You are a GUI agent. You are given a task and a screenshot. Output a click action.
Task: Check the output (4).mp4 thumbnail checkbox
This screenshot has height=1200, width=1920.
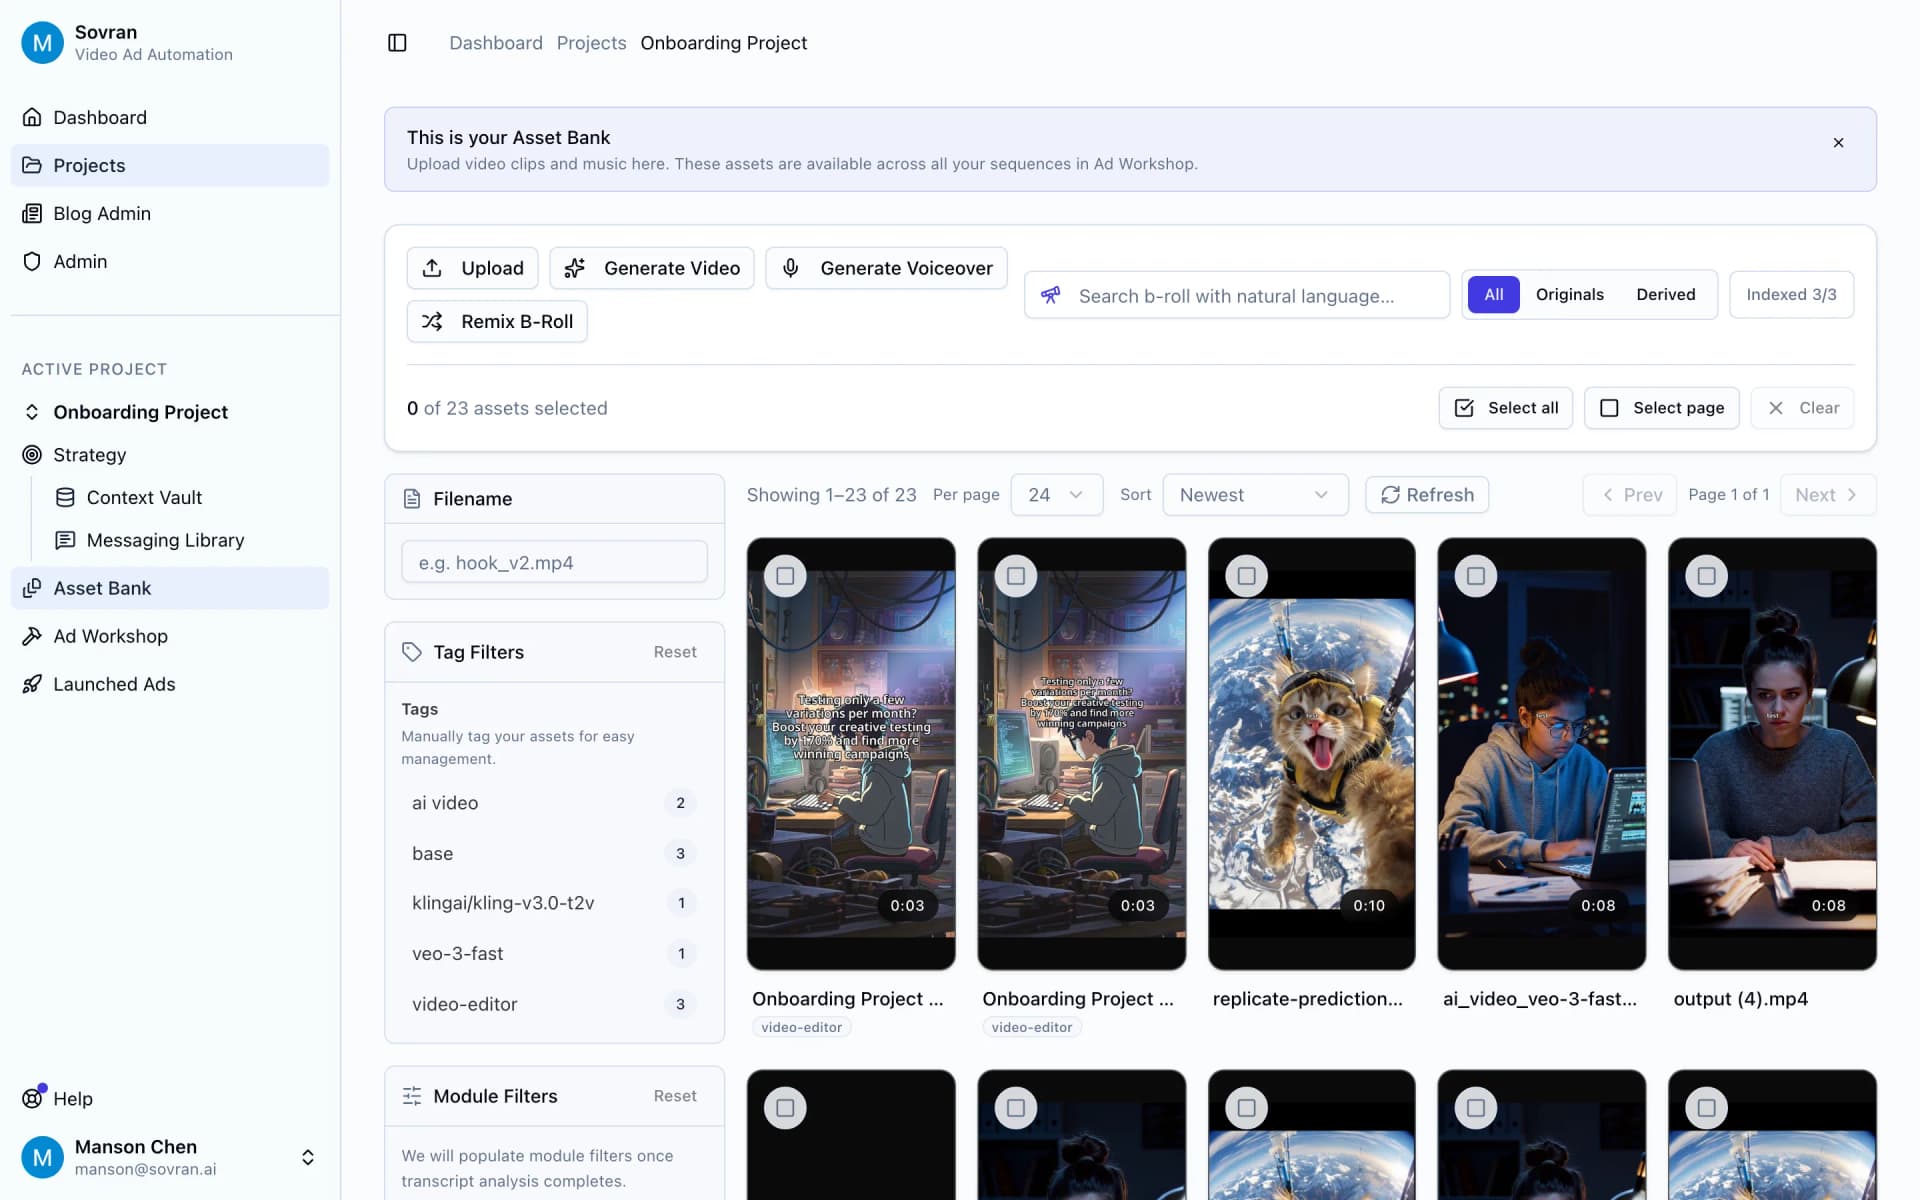point(1706,575)
